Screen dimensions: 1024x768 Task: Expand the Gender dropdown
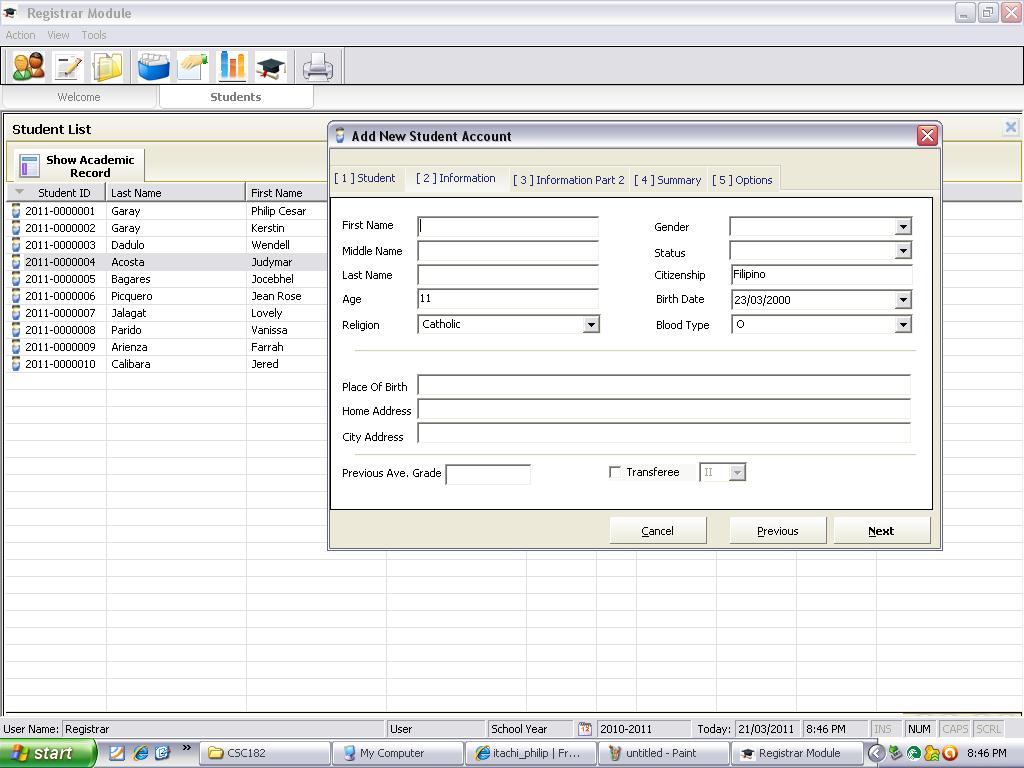click(902, 227)
